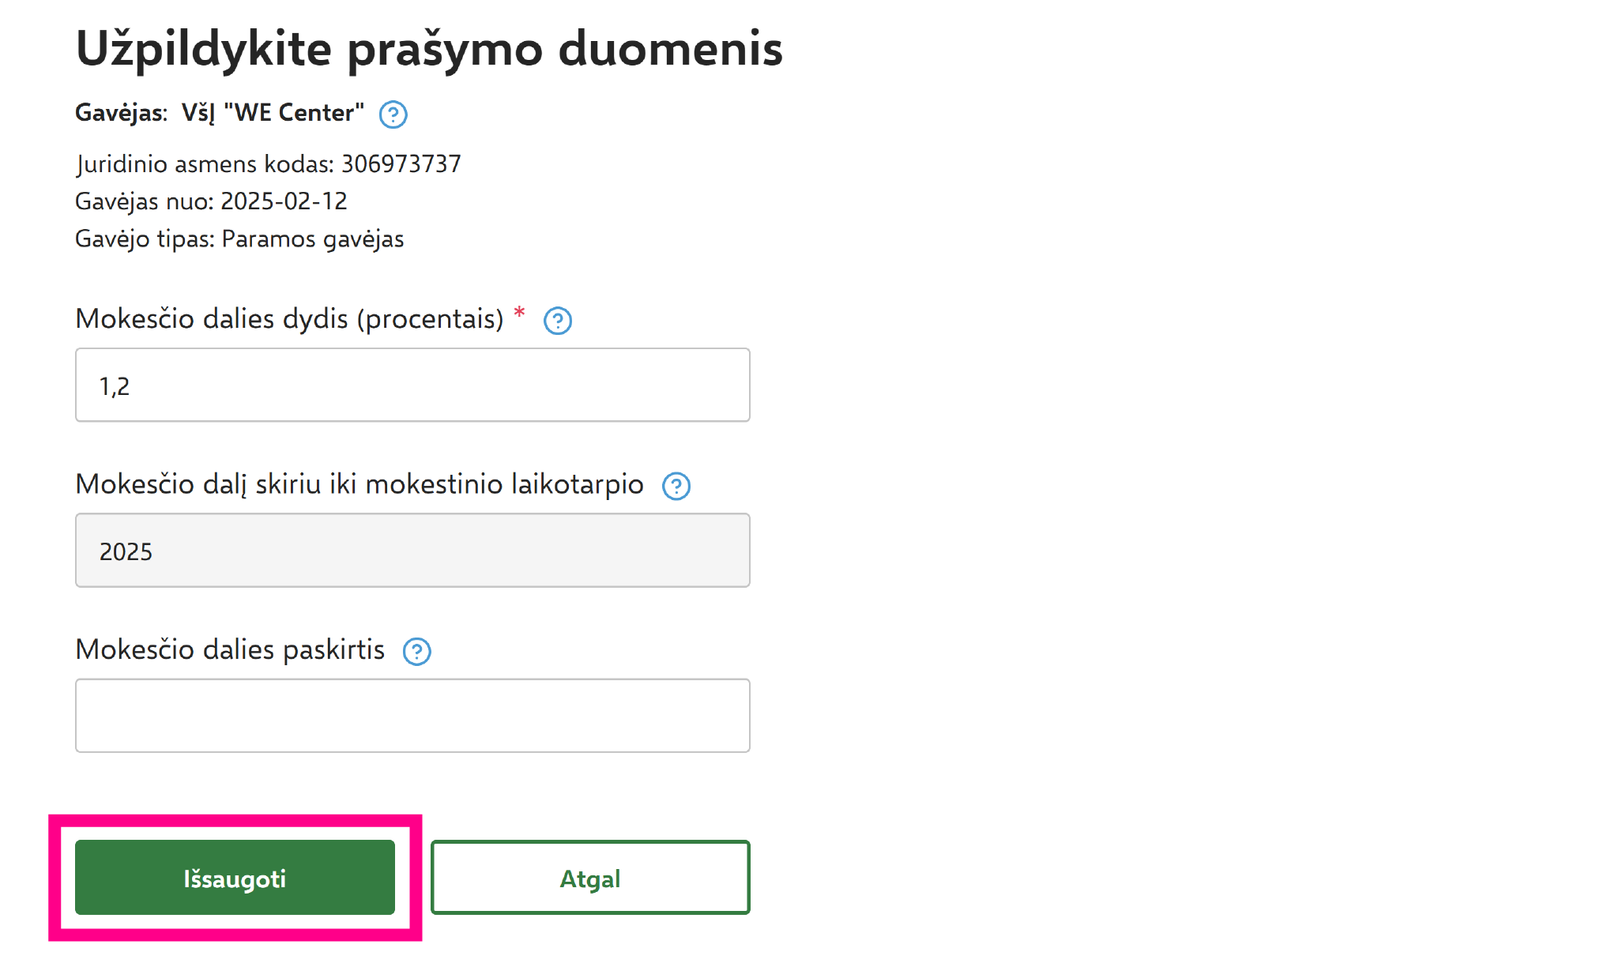Click the bold Gavėjas: label
Image resolution: width=1600 pixels, height=978 pixels.
(121, 113)
